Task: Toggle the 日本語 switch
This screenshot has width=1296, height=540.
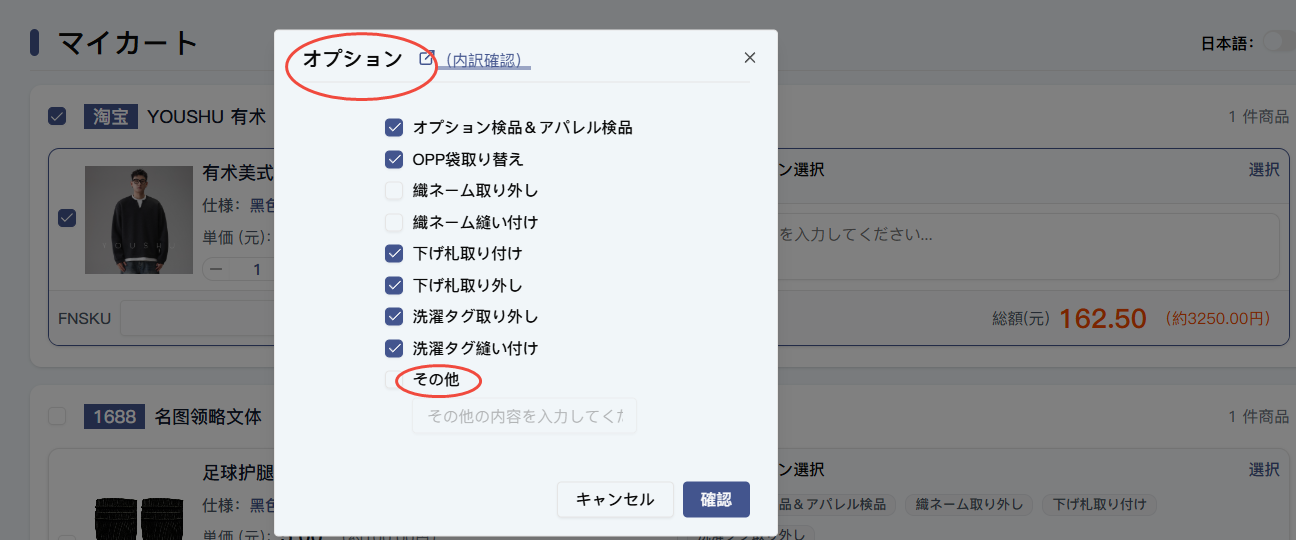Action: [x=1278, y=42]
